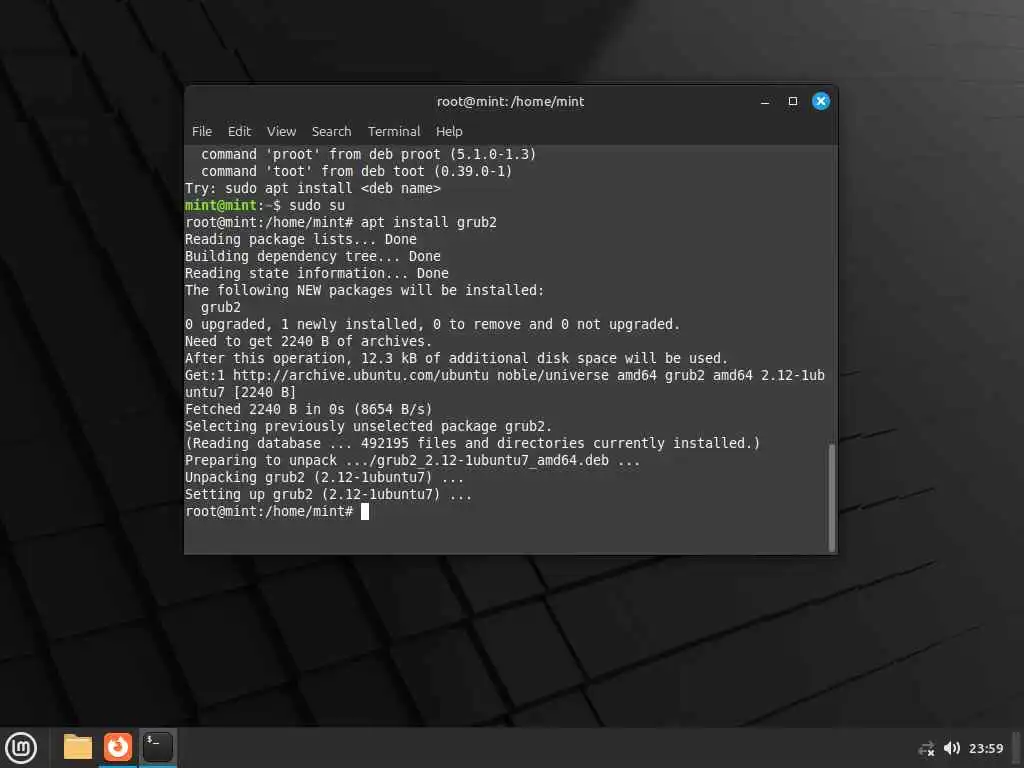Open the Terminal menu item
This screenshot has width=1024, height=768.
[394, 131]
